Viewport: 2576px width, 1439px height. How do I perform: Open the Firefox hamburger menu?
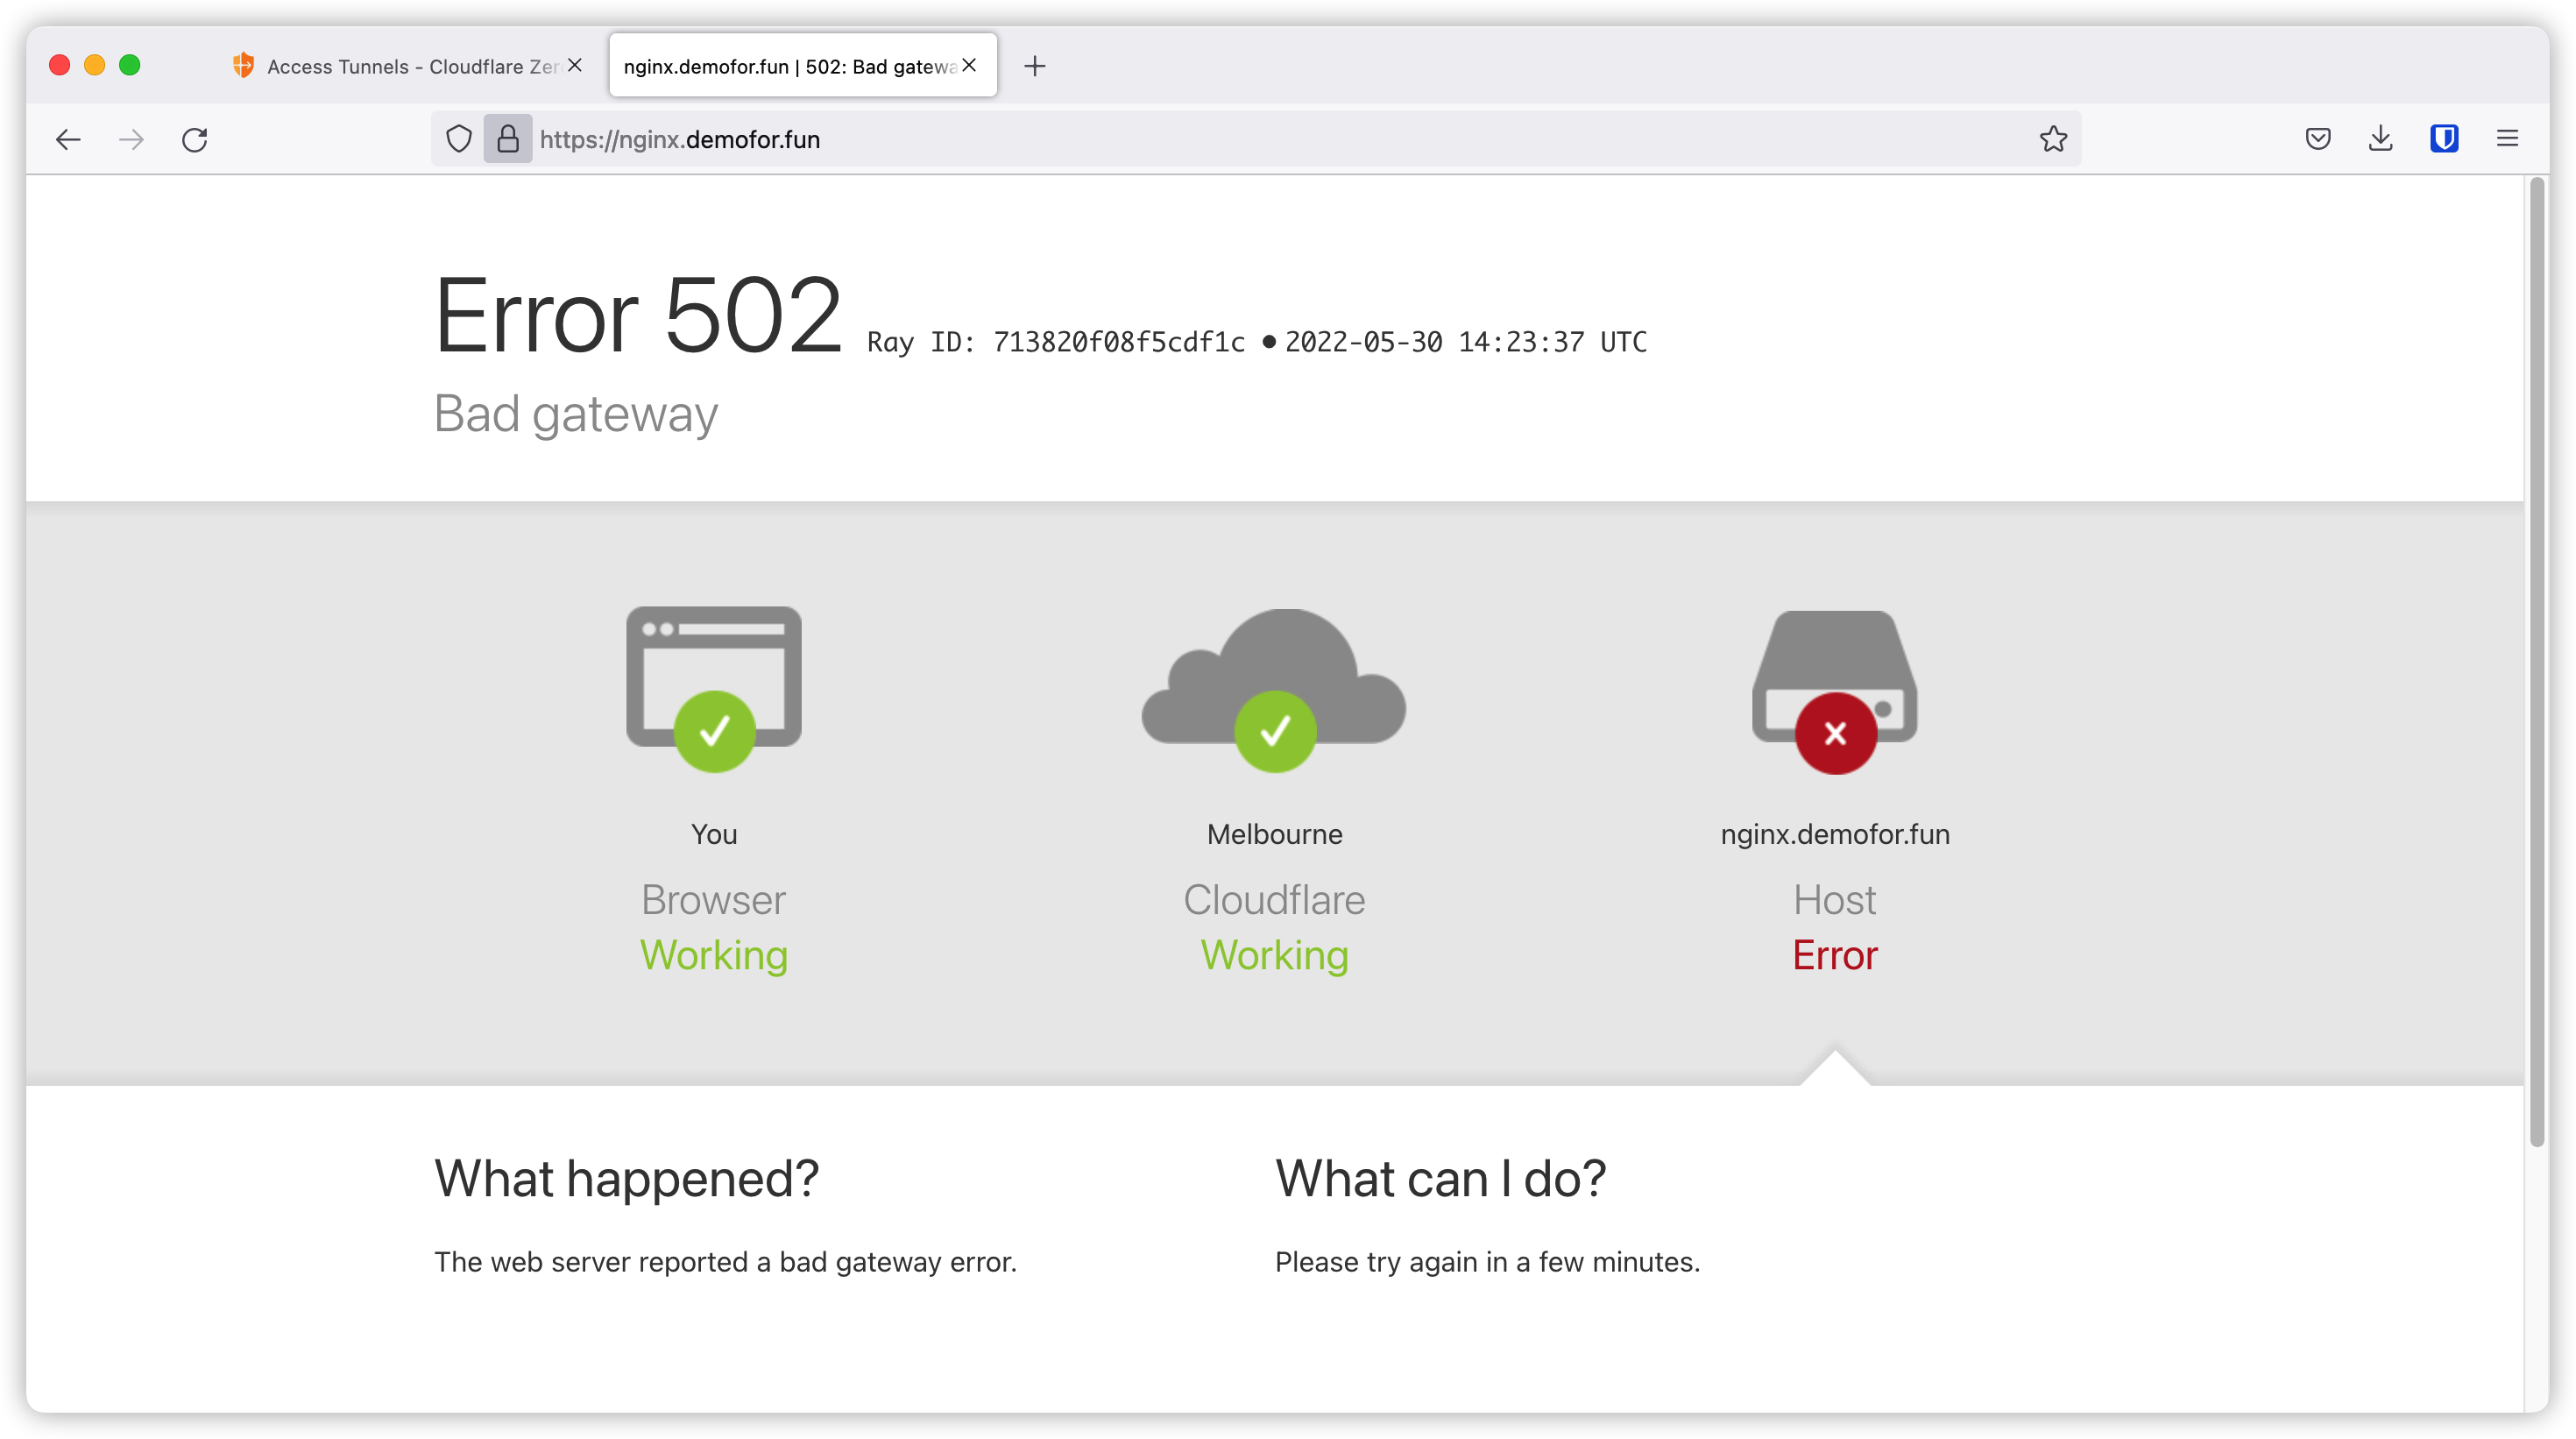[2507, 139]
